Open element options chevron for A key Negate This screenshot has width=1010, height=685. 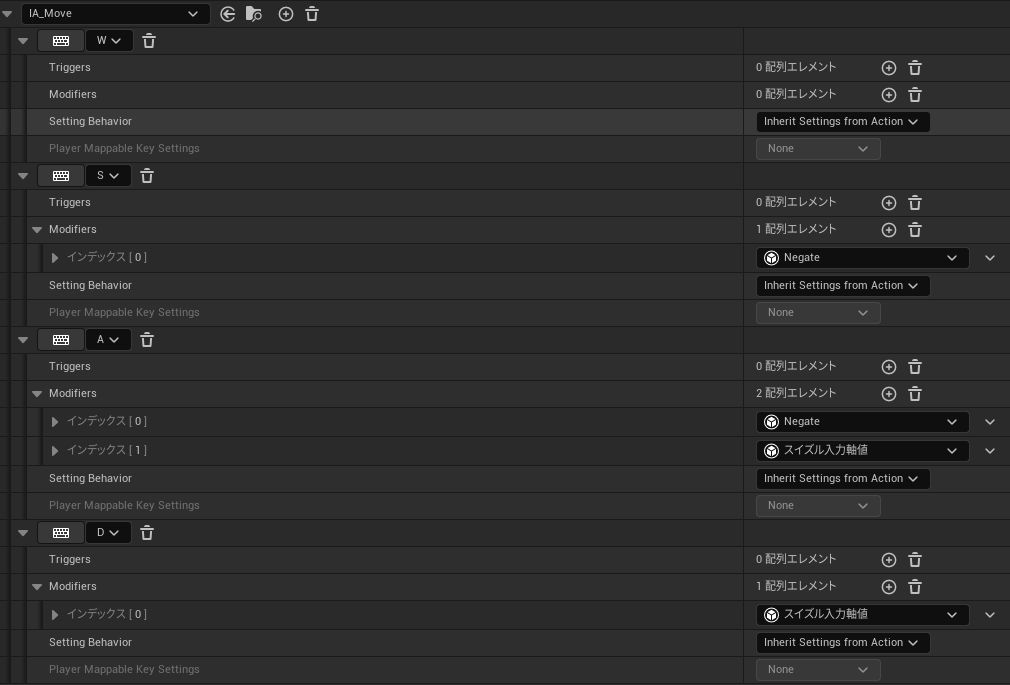pos(990,422)
